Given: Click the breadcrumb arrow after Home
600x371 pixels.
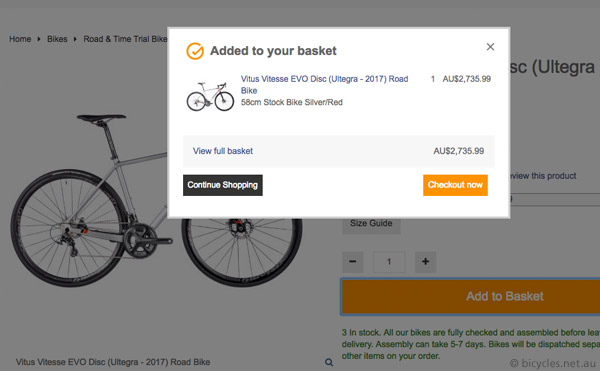Looking at the screenshot, I should click(39, 39).
